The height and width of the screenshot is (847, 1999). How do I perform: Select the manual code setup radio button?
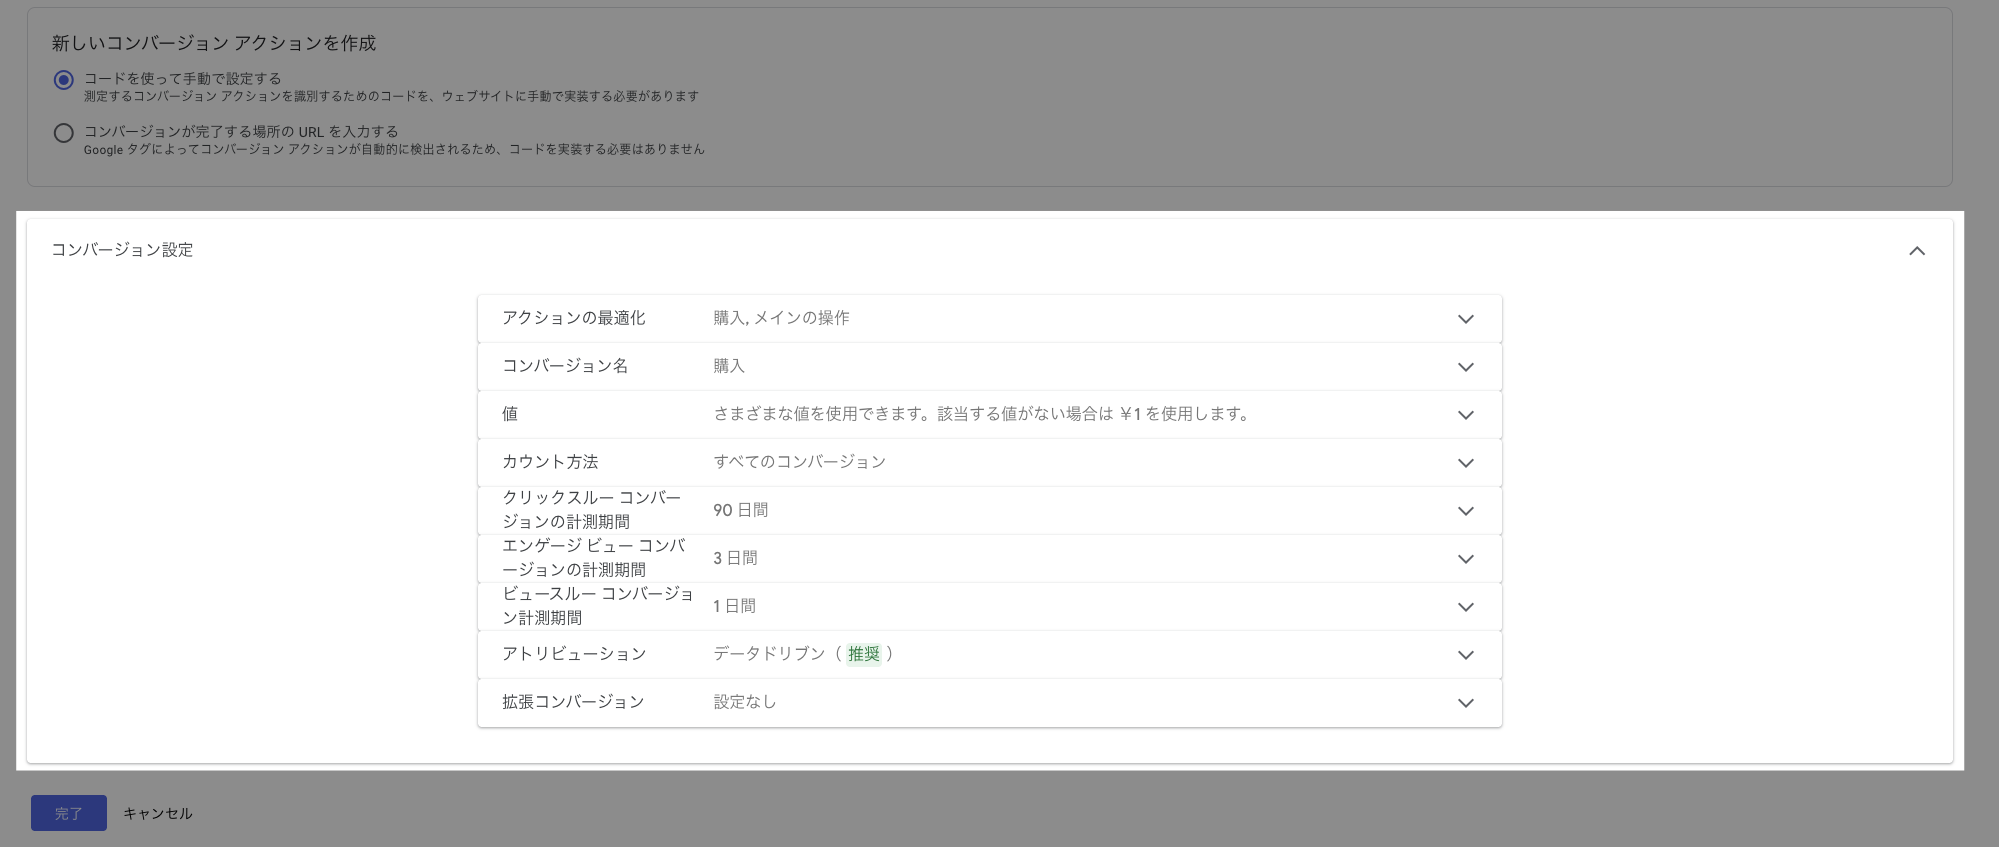click(x=64, y=80)
